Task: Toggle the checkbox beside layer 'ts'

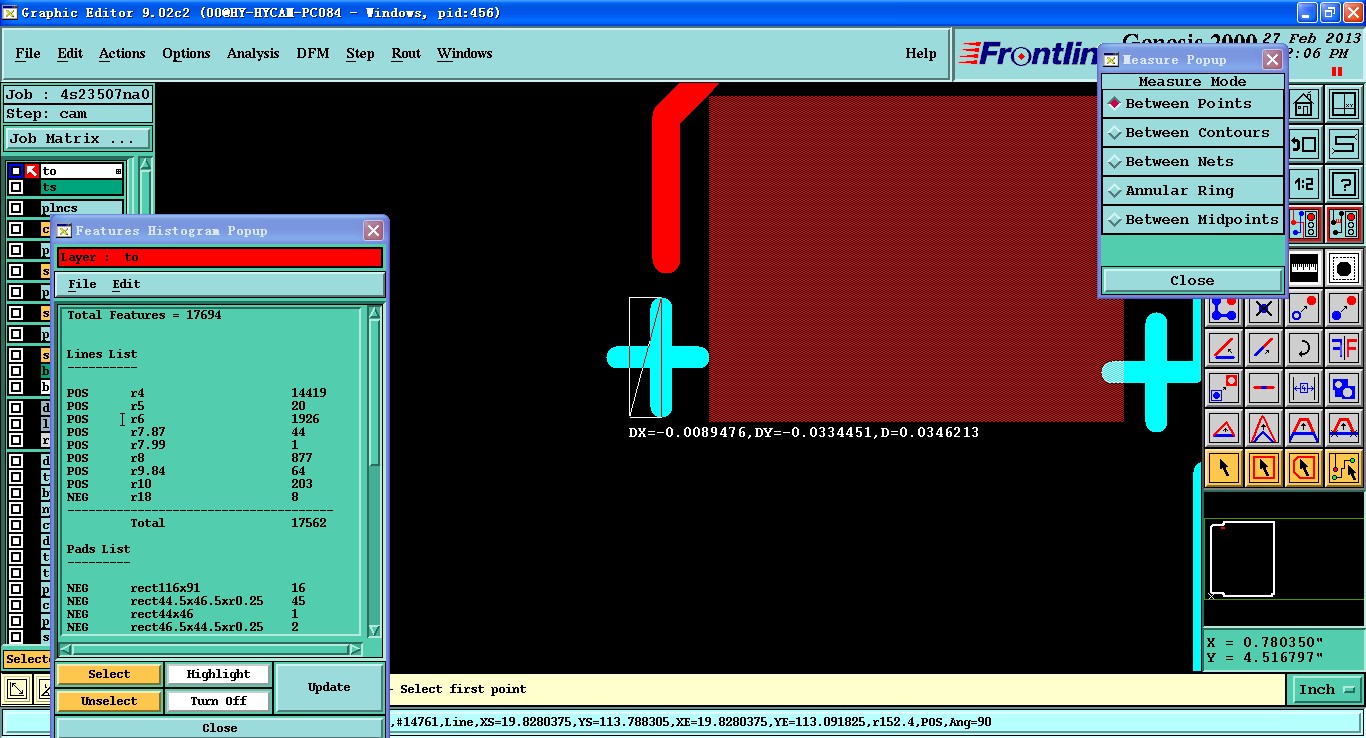Action: (x=16, y=187)
